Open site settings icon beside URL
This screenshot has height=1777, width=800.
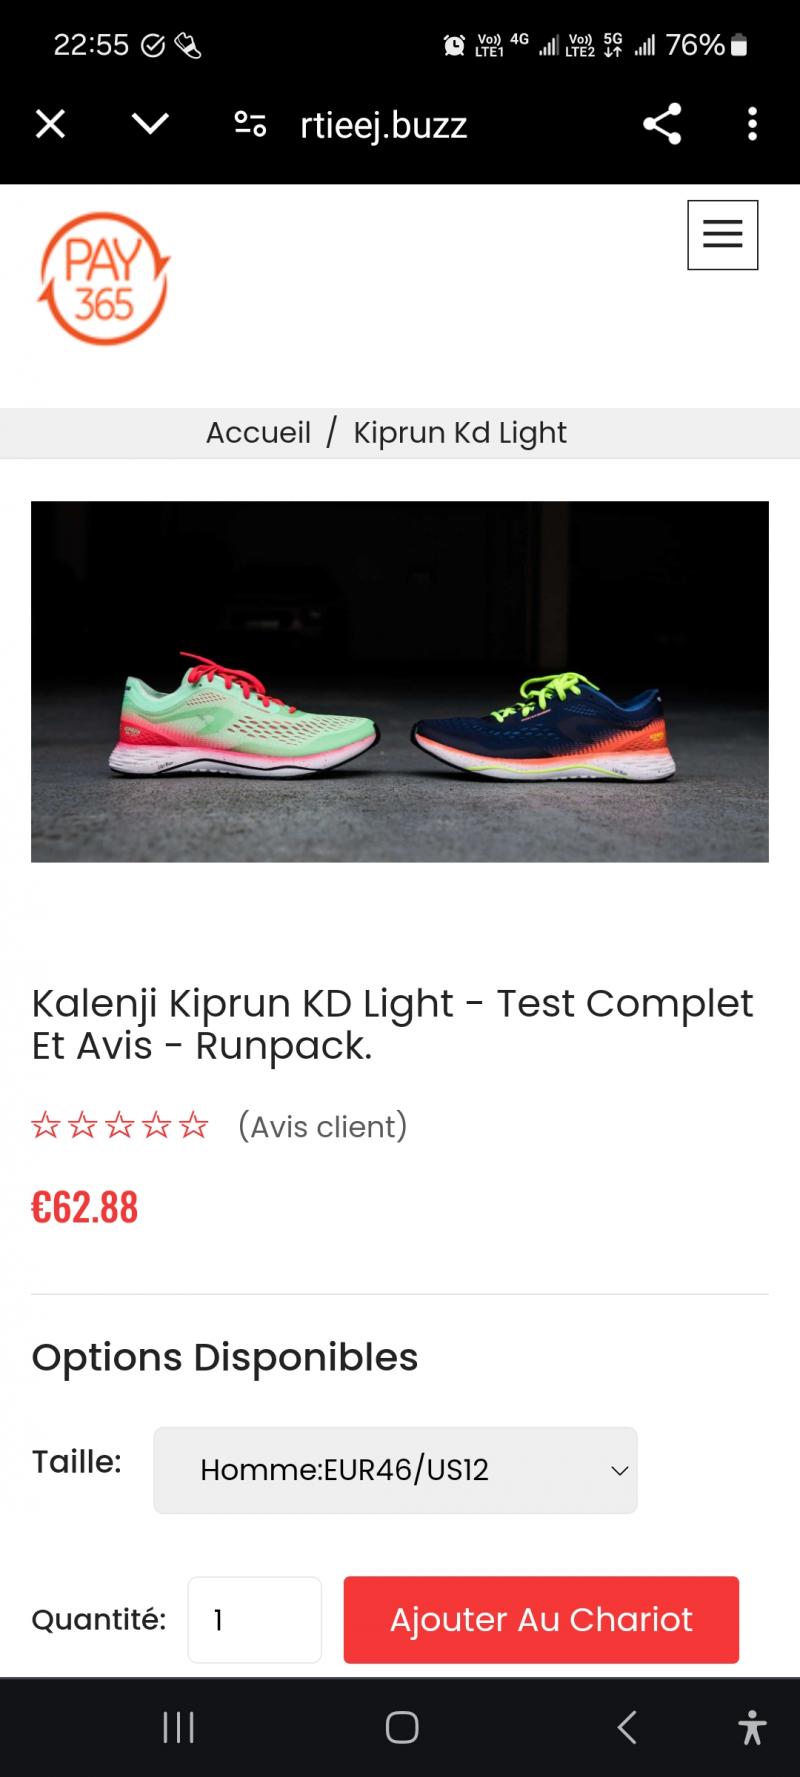[250, 124]
